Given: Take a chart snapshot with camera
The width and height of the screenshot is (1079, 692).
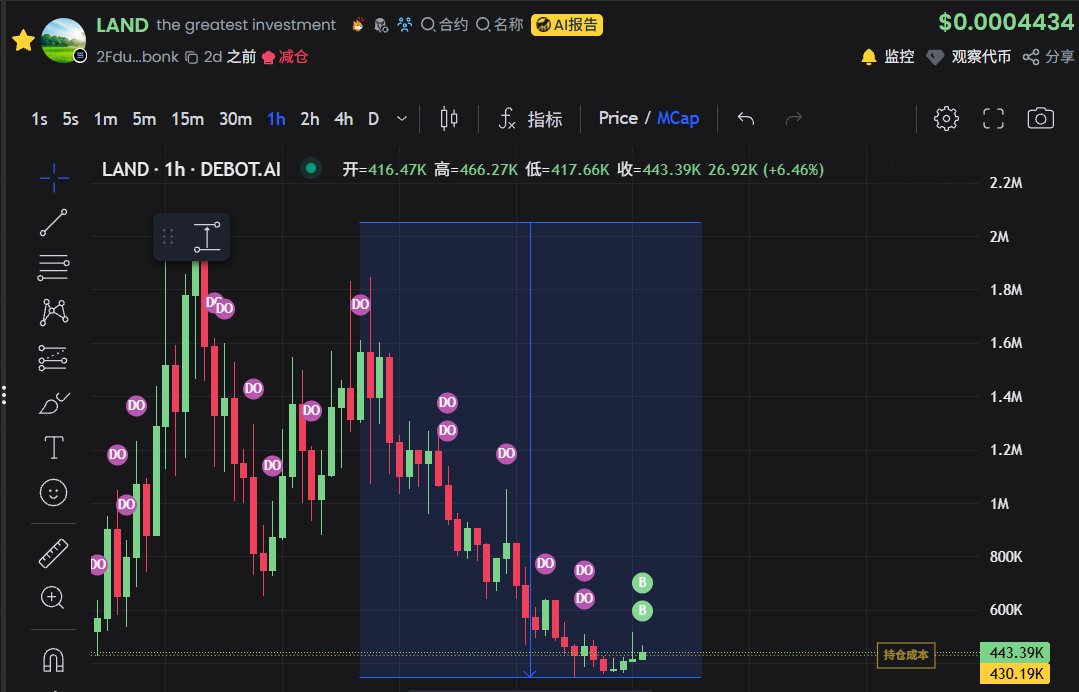Looking at the screenshot, I should pos(1040,118).
